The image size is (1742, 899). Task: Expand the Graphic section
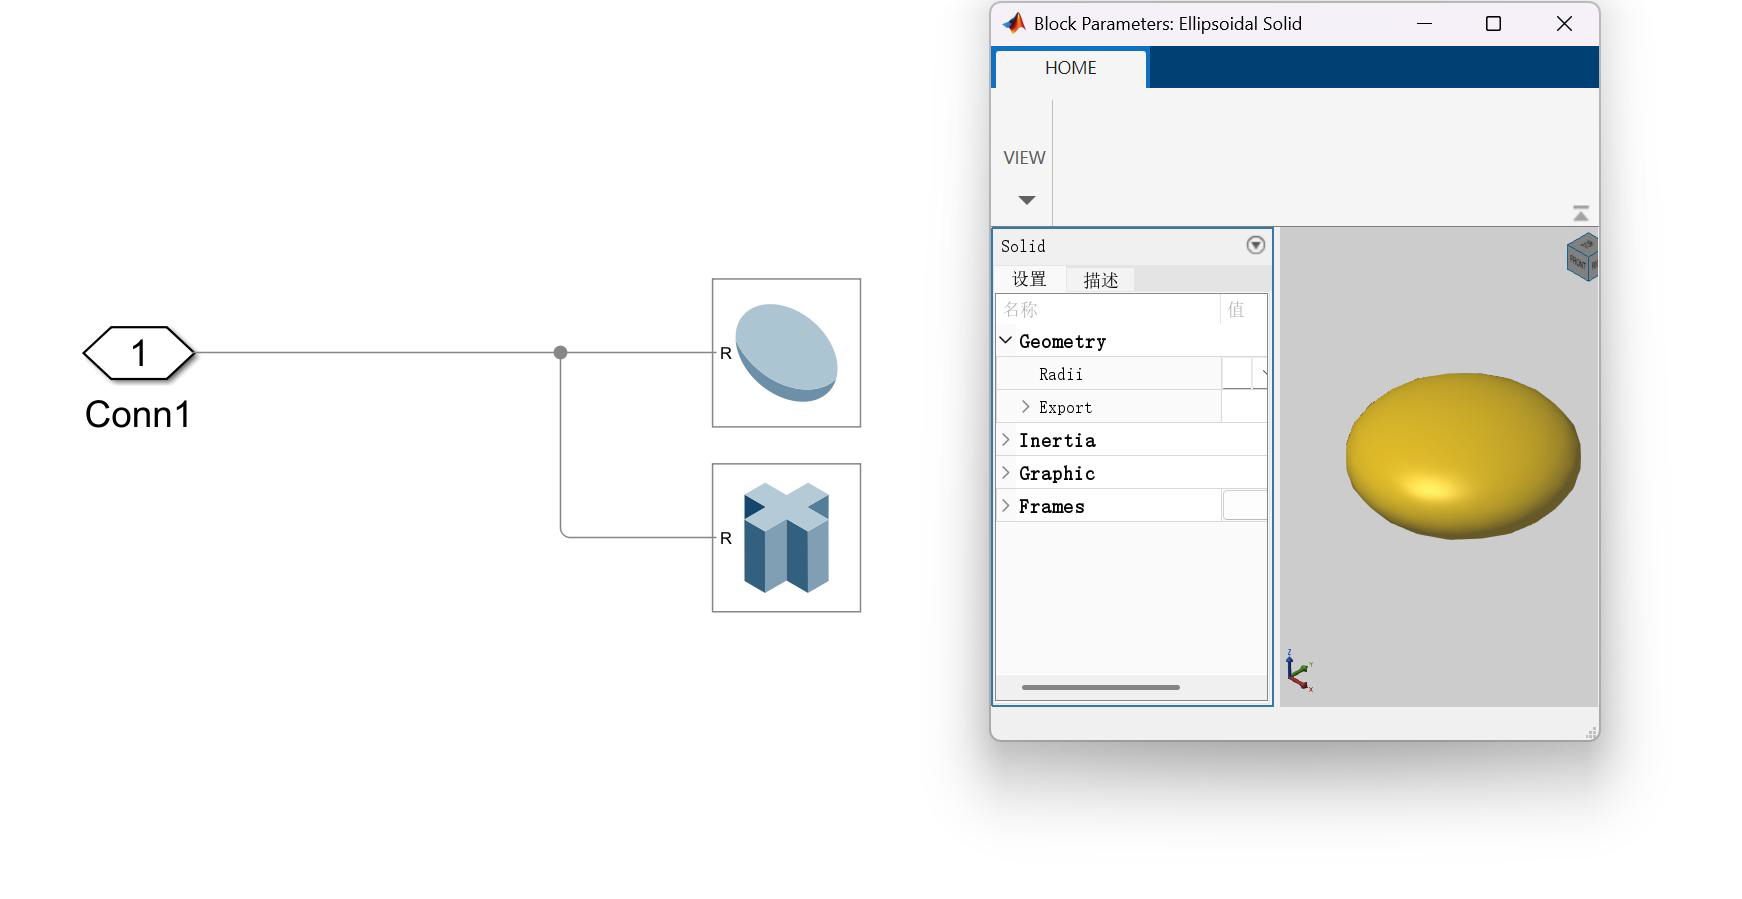(1006, 473)
